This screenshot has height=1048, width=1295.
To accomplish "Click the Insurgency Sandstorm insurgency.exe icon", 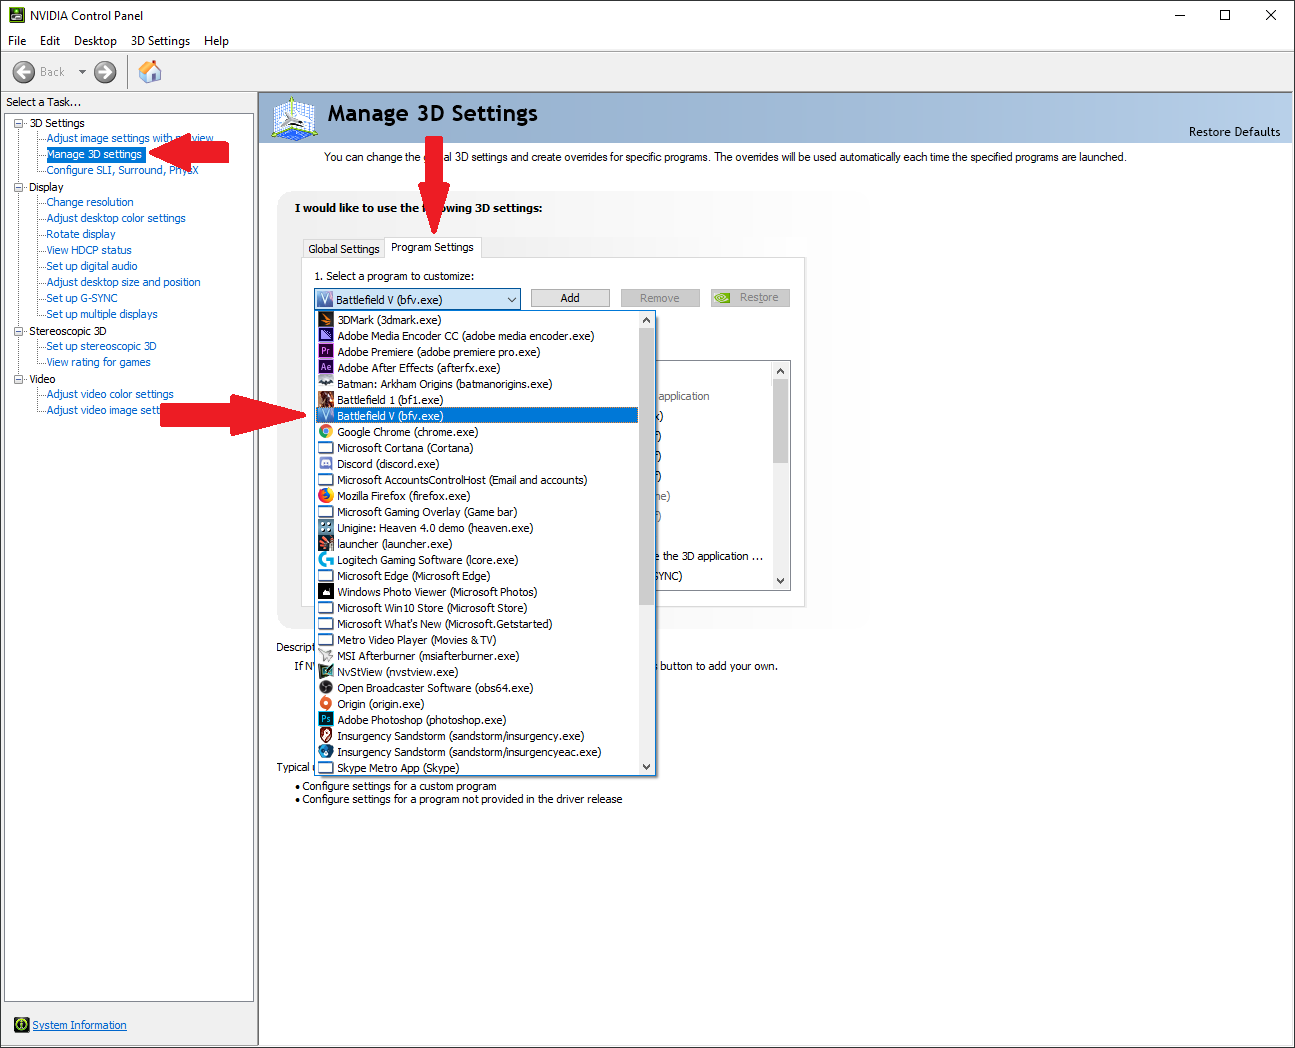I will (326, 736).
